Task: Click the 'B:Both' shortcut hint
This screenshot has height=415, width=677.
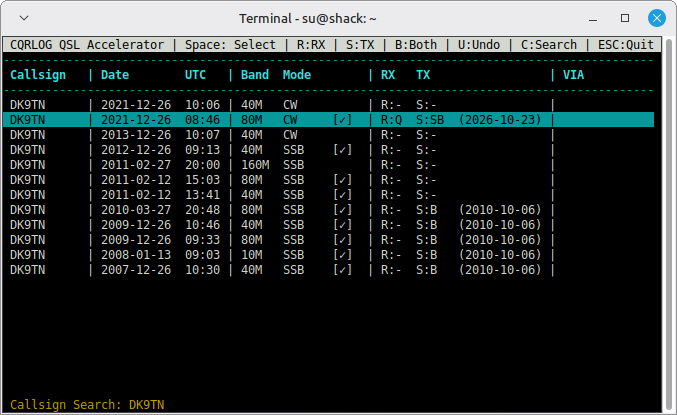Action: 416,45
